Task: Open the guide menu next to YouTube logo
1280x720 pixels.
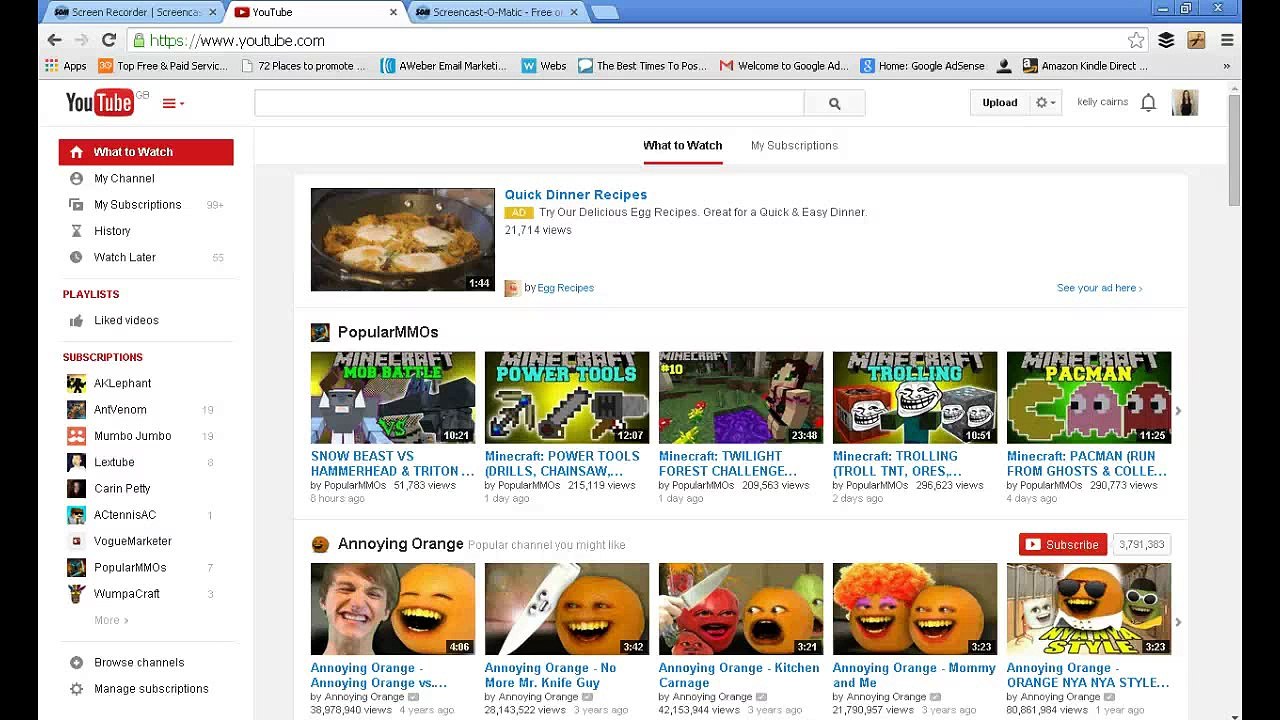Action: point(173,103)
